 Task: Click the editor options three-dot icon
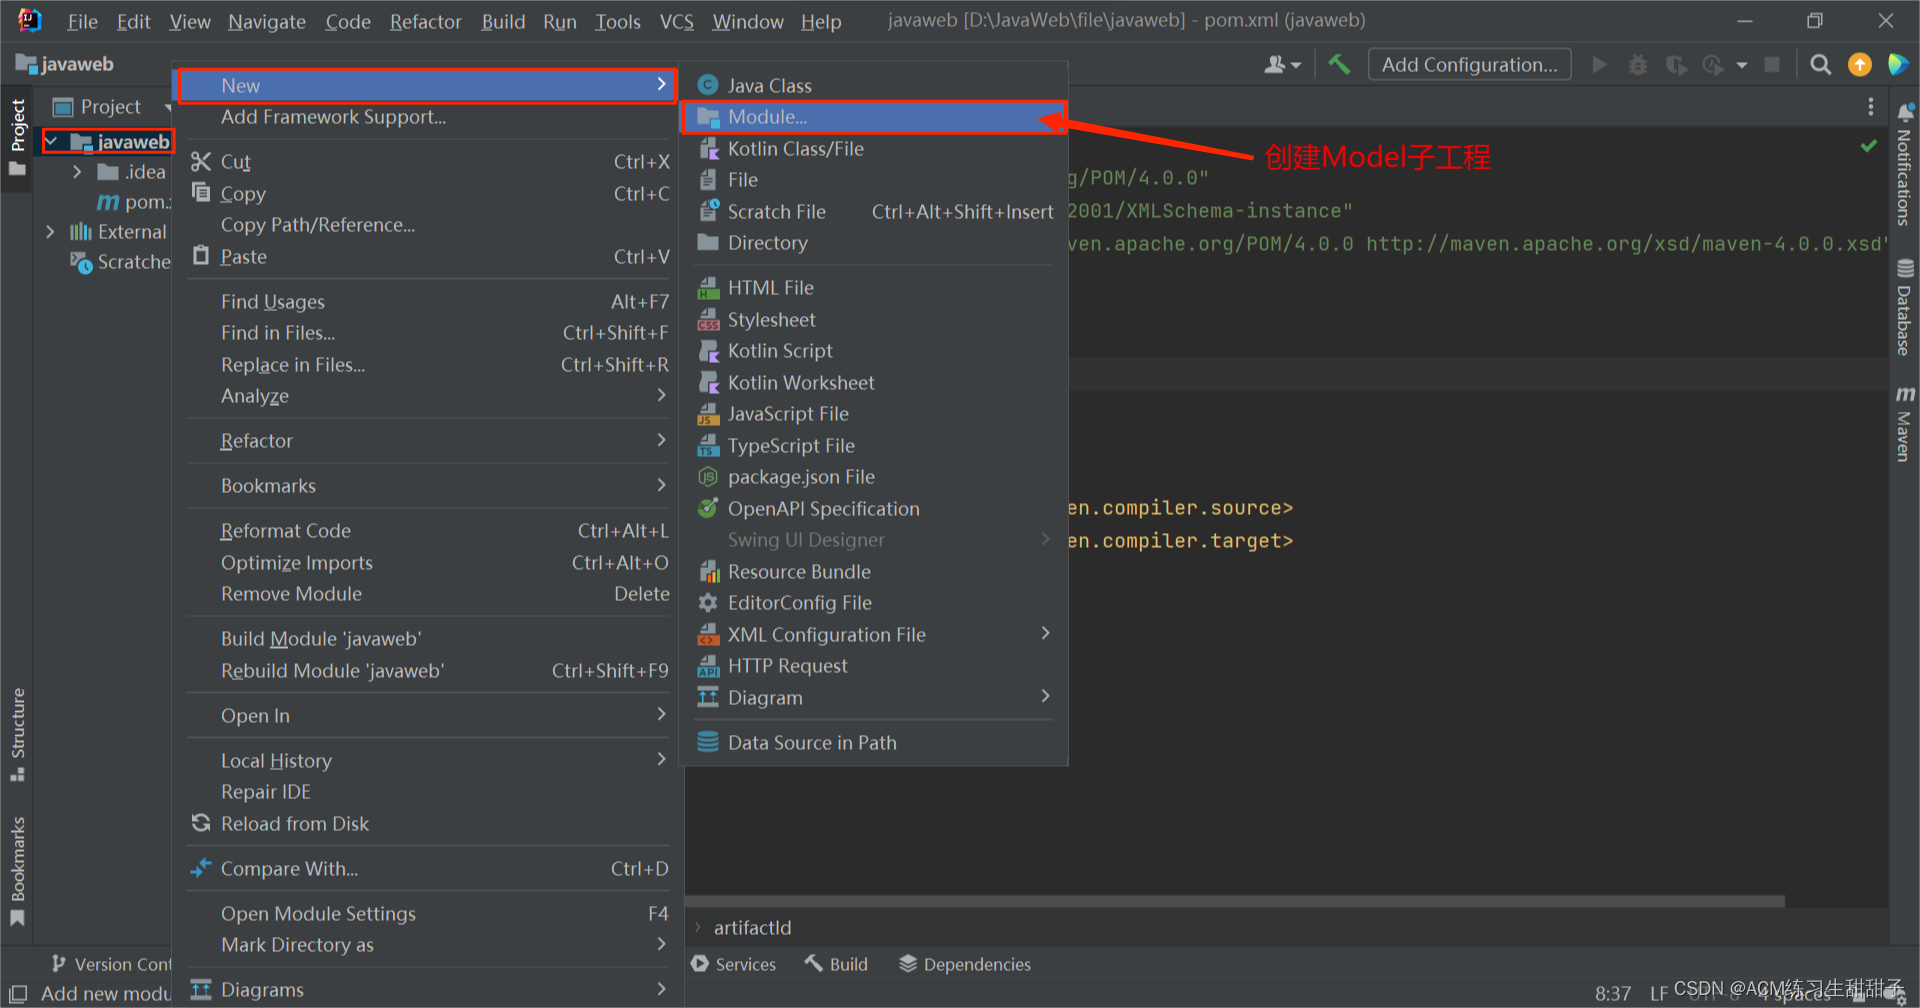(x=1871, y=107)
